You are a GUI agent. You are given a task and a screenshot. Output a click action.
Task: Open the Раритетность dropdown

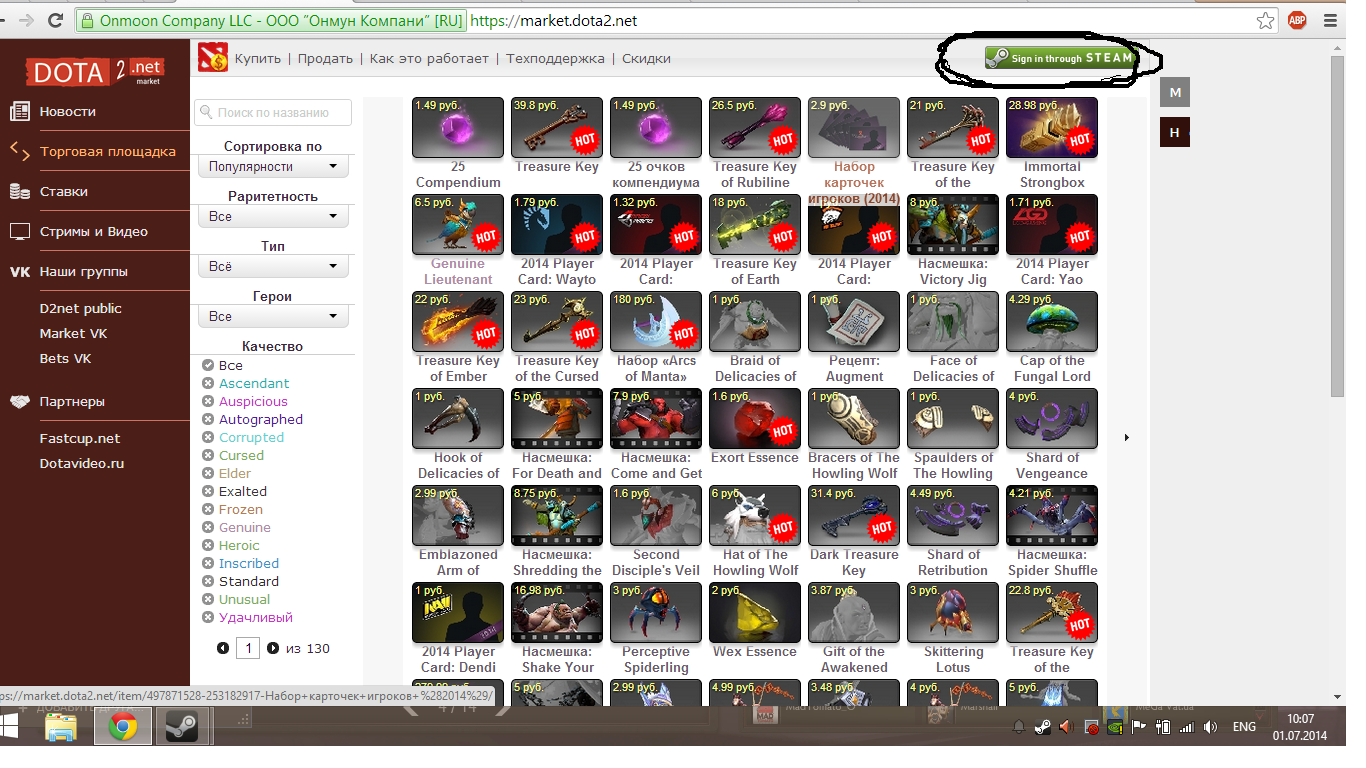(273, 216)
